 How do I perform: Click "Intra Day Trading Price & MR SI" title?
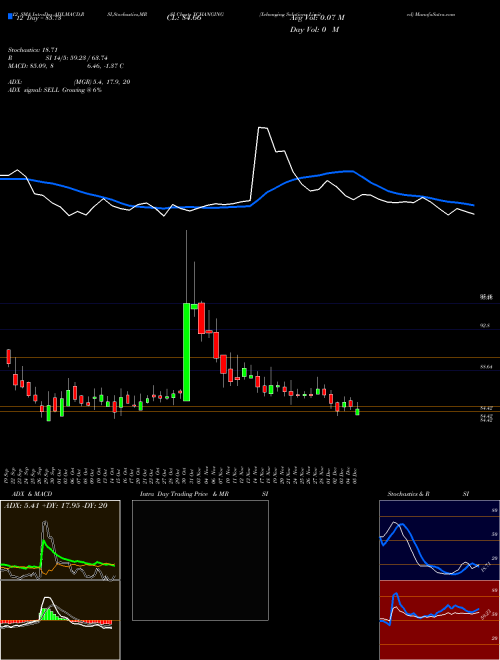click(204, 494)
